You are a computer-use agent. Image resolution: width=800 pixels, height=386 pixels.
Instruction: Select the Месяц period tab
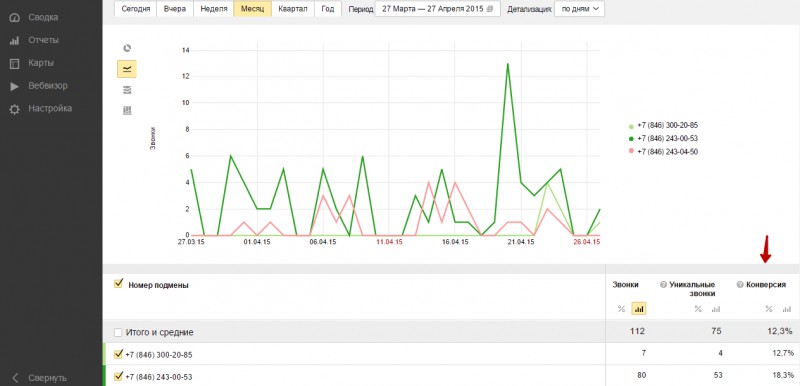[x=253, y=9]
